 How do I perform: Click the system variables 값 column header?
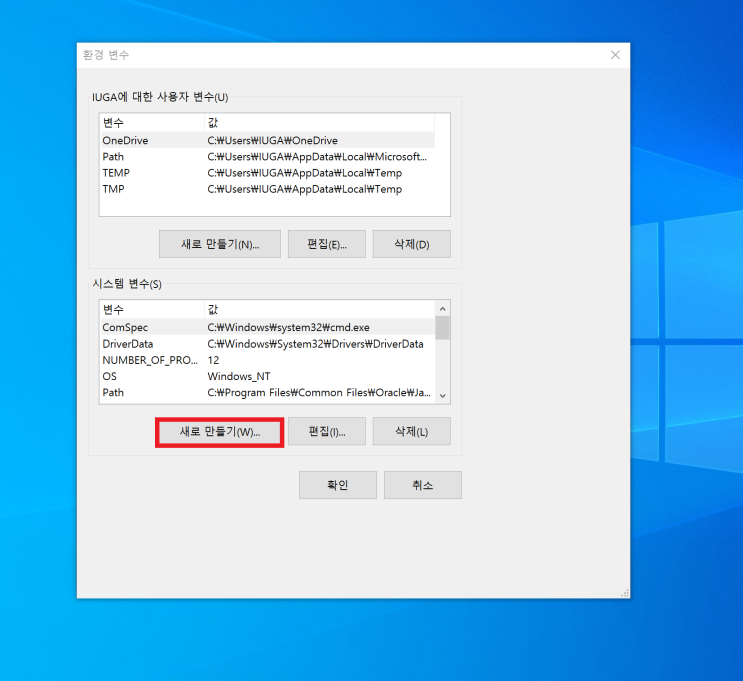point(320,309)
